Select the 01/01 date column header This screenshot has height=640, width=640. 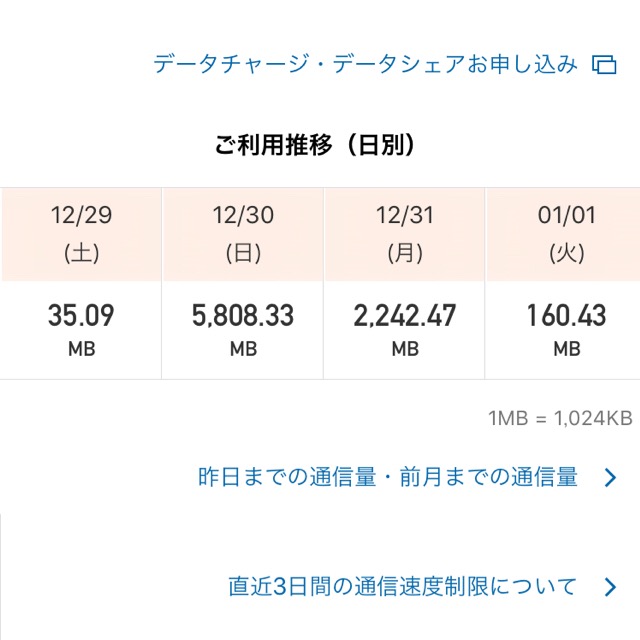pos(566,215)
